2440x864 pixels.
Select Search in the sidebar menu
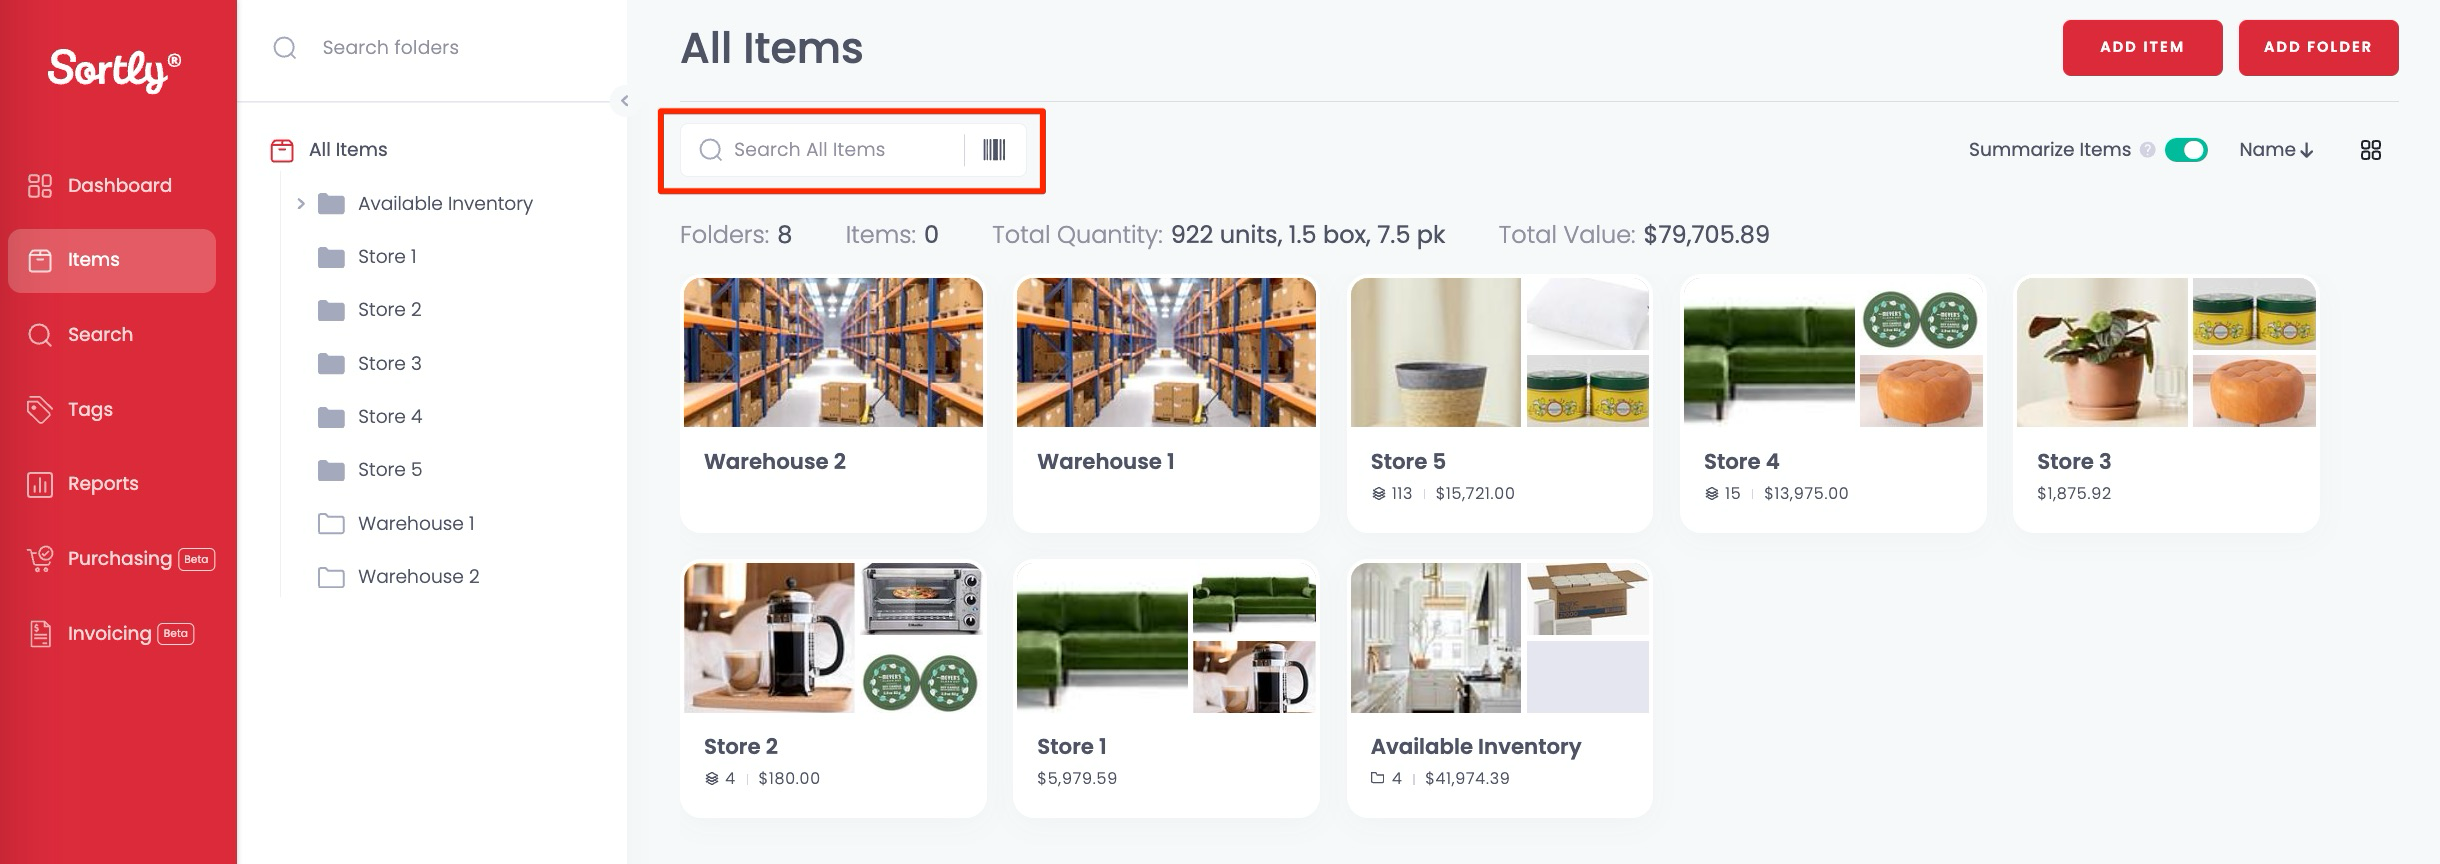click(x=99, y=334)
